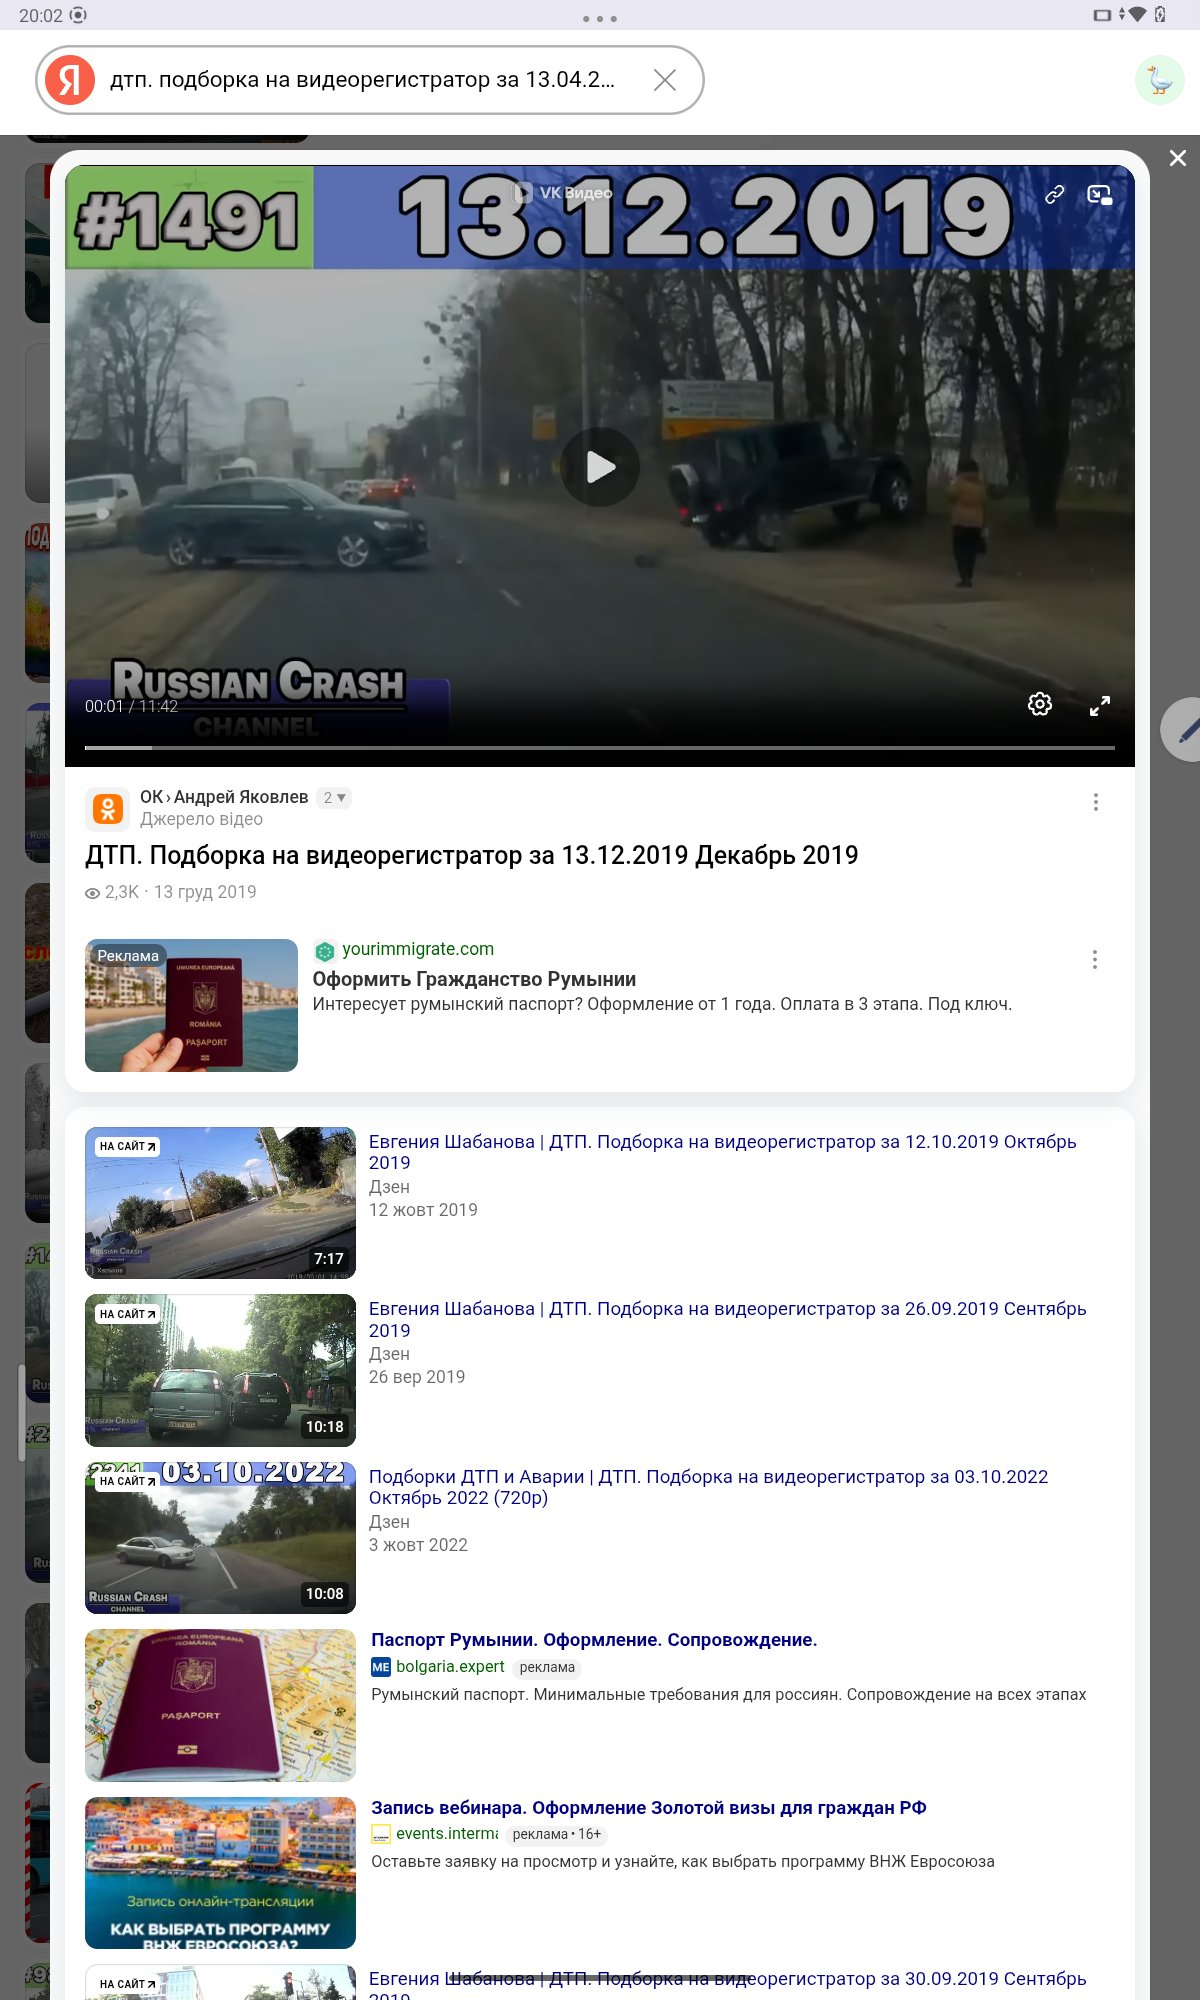Viewport: 1200px width, 2000px height.
Task: Open link for 03.10.2022 Октябрь 2022 video
Action: pyautogui.click(x=708, y=1487)
